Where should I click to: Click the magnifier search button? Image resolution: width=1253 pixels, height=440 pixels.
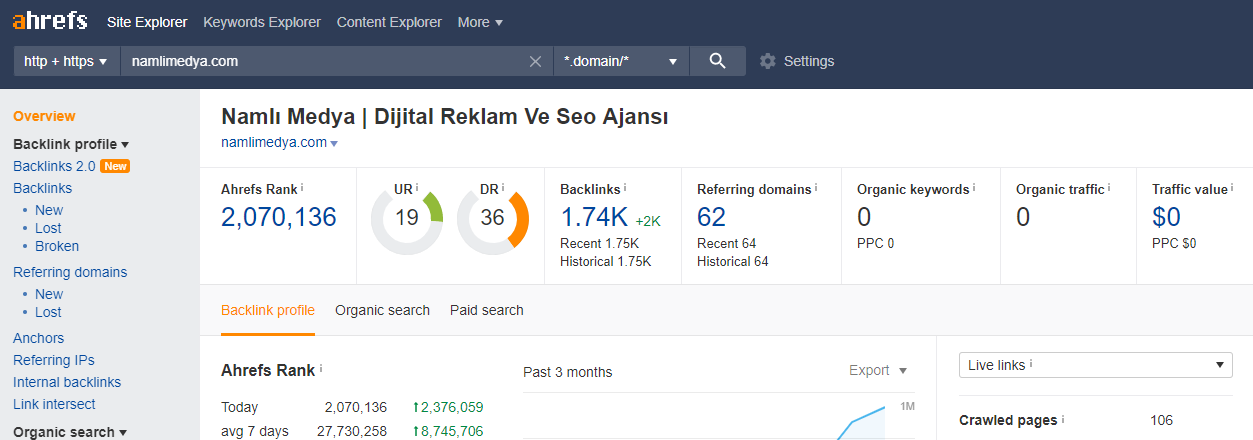pyautogui.click(x=717, y=61)
